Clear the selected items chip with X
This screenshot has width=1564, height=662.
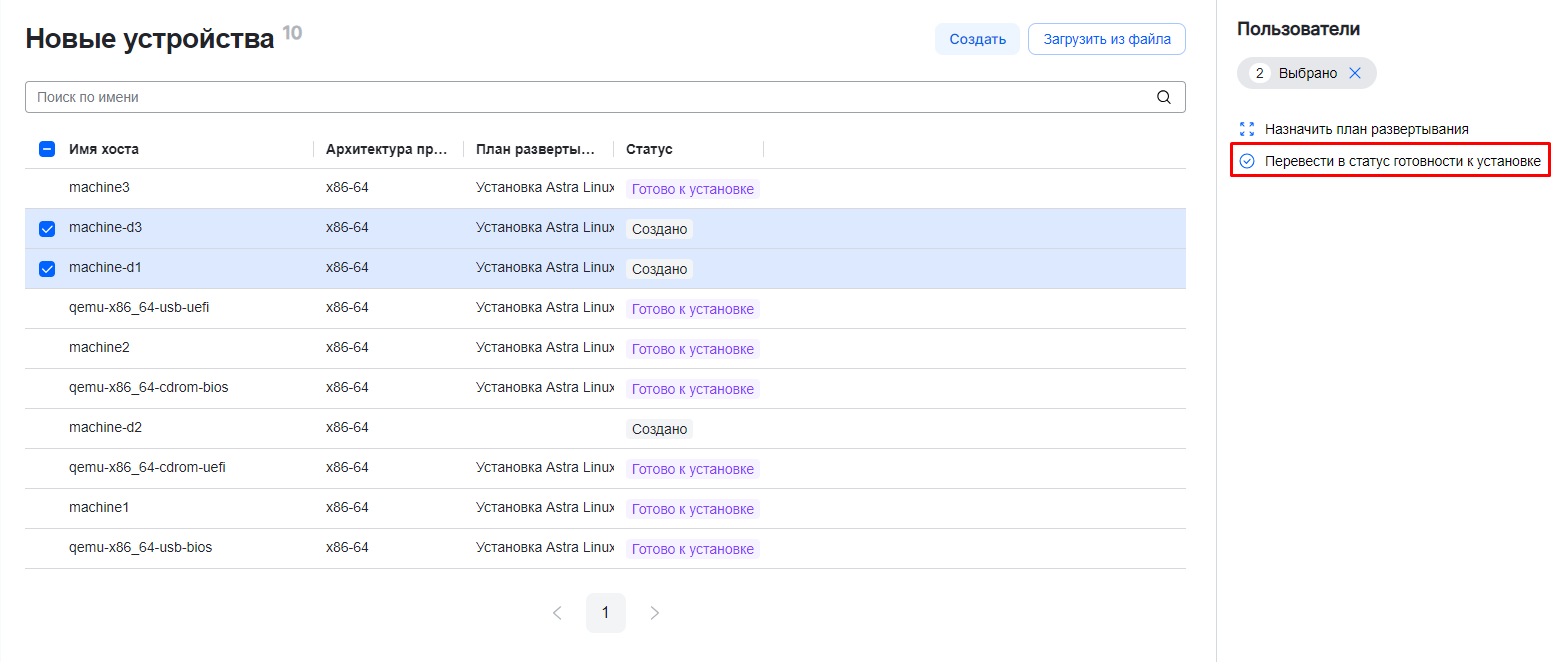point(1355,73)
